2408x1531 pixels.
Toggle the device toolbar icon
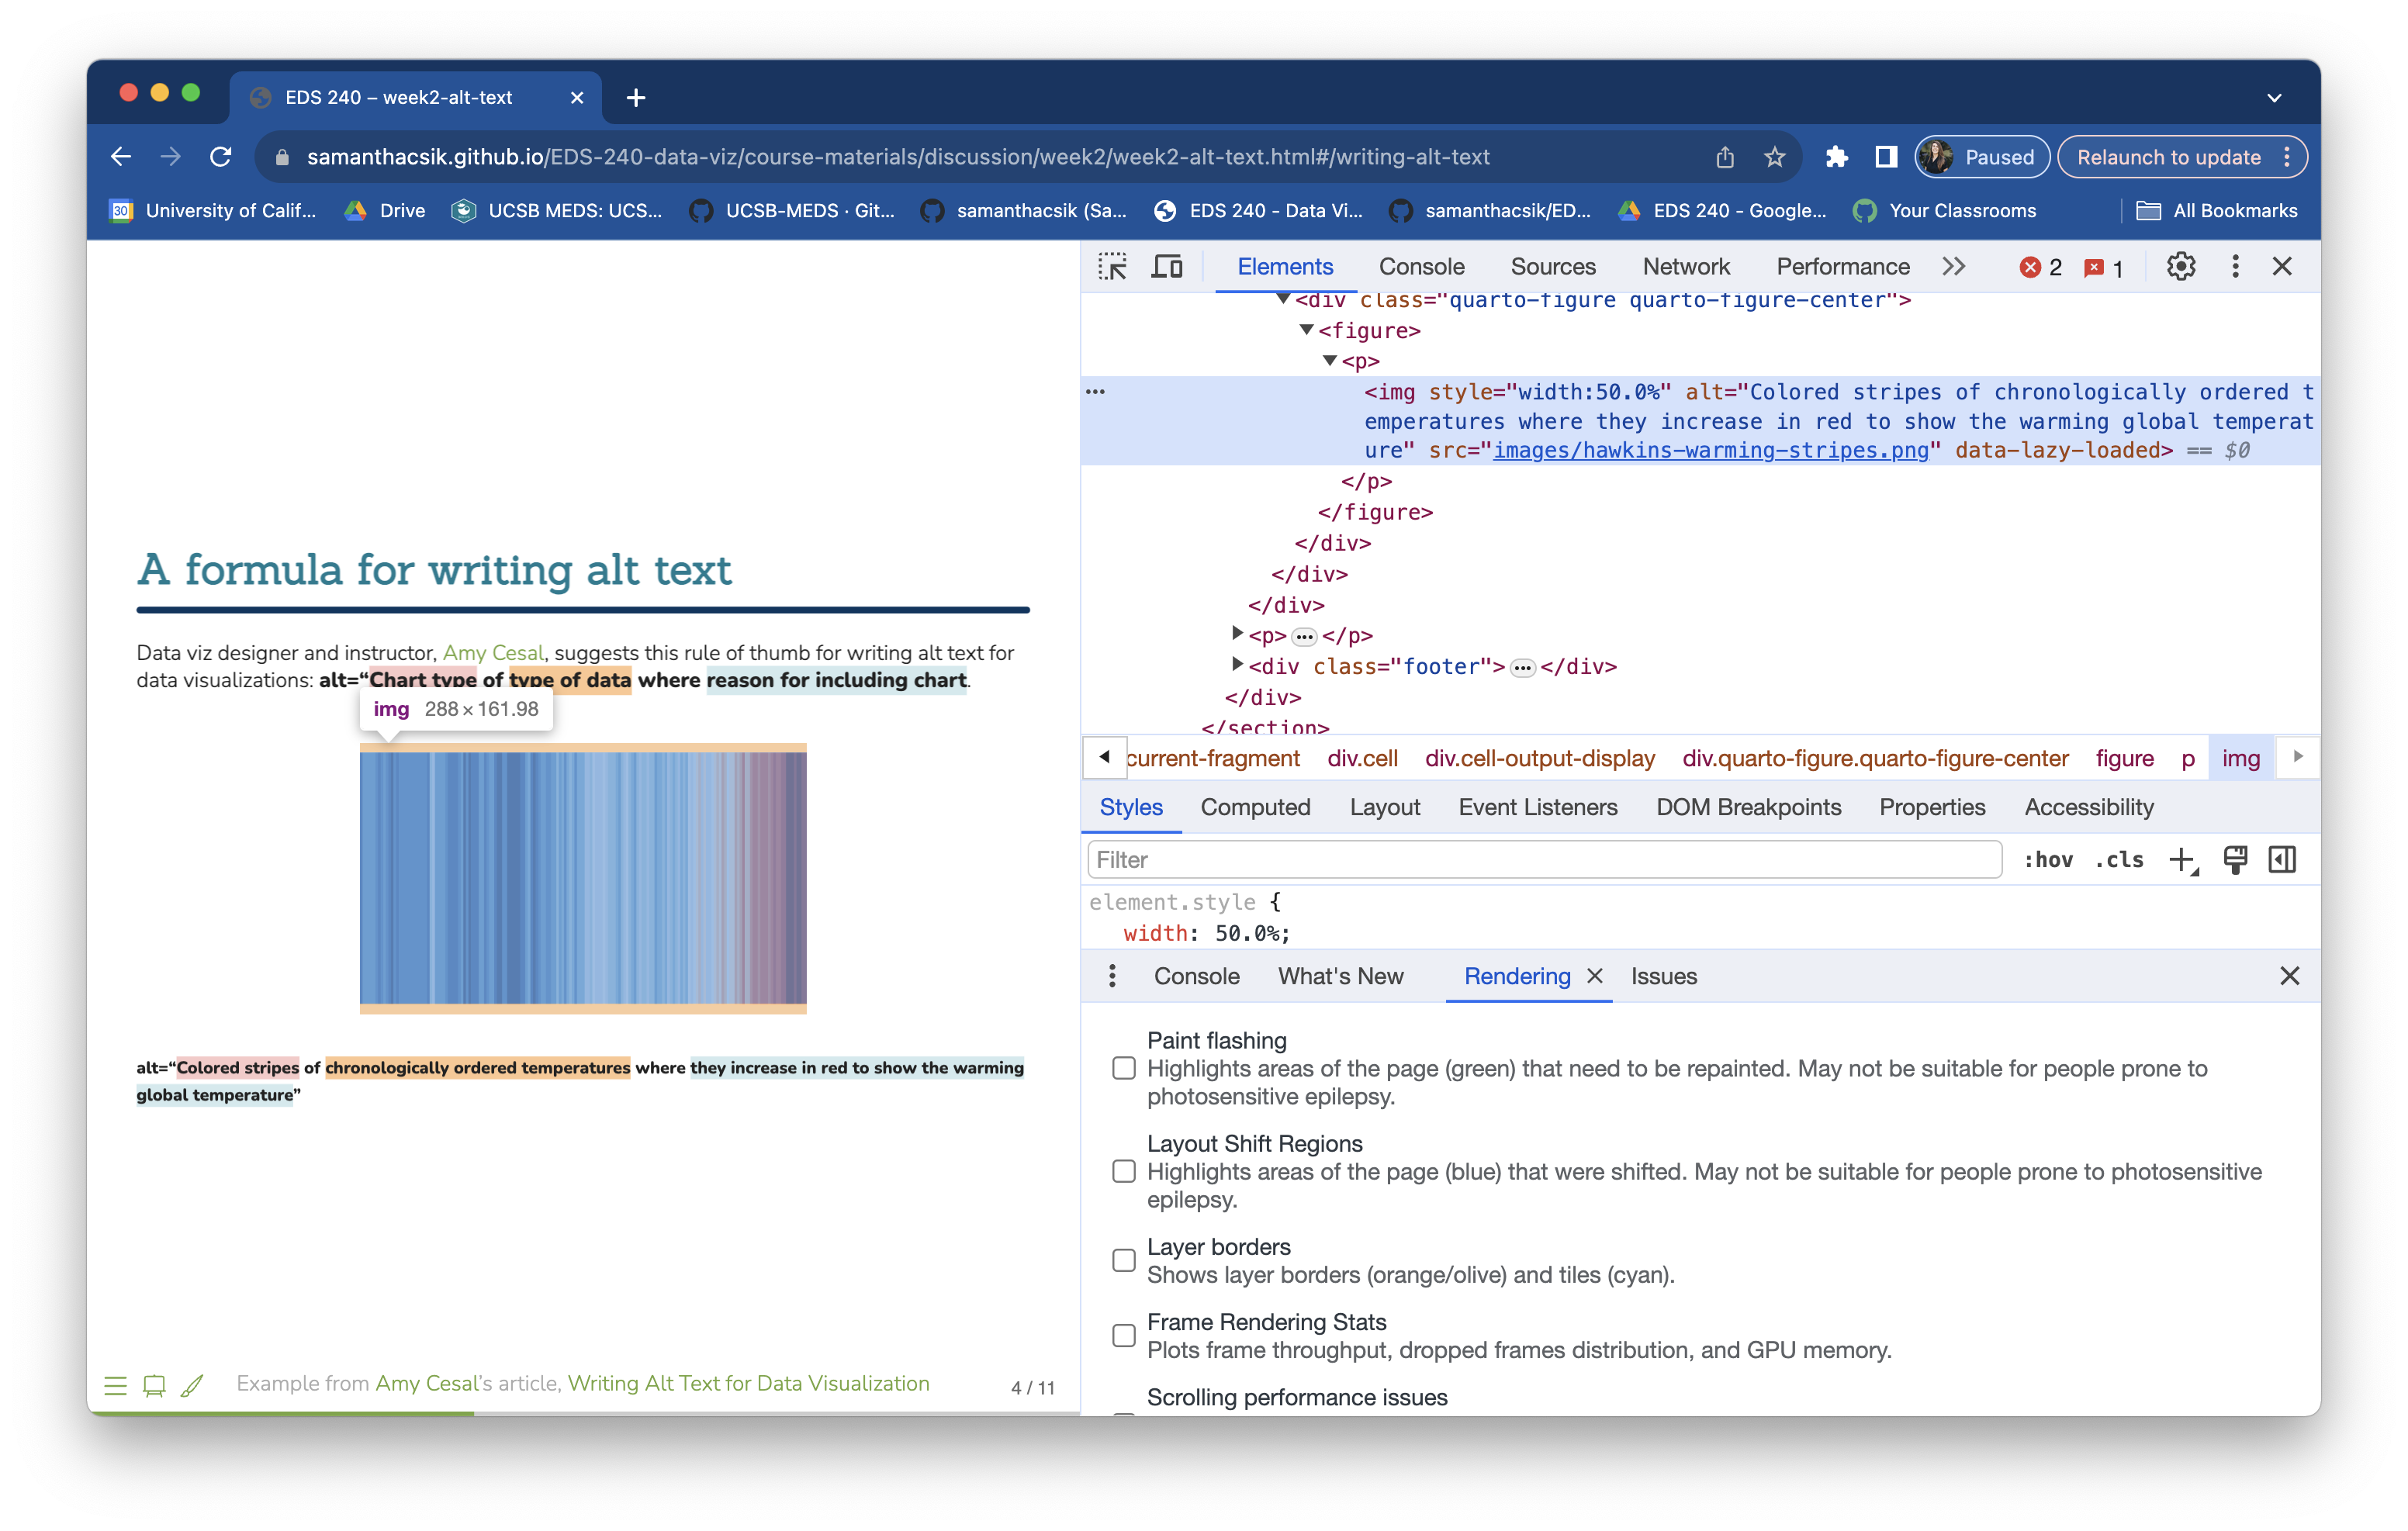point(1167,267)
